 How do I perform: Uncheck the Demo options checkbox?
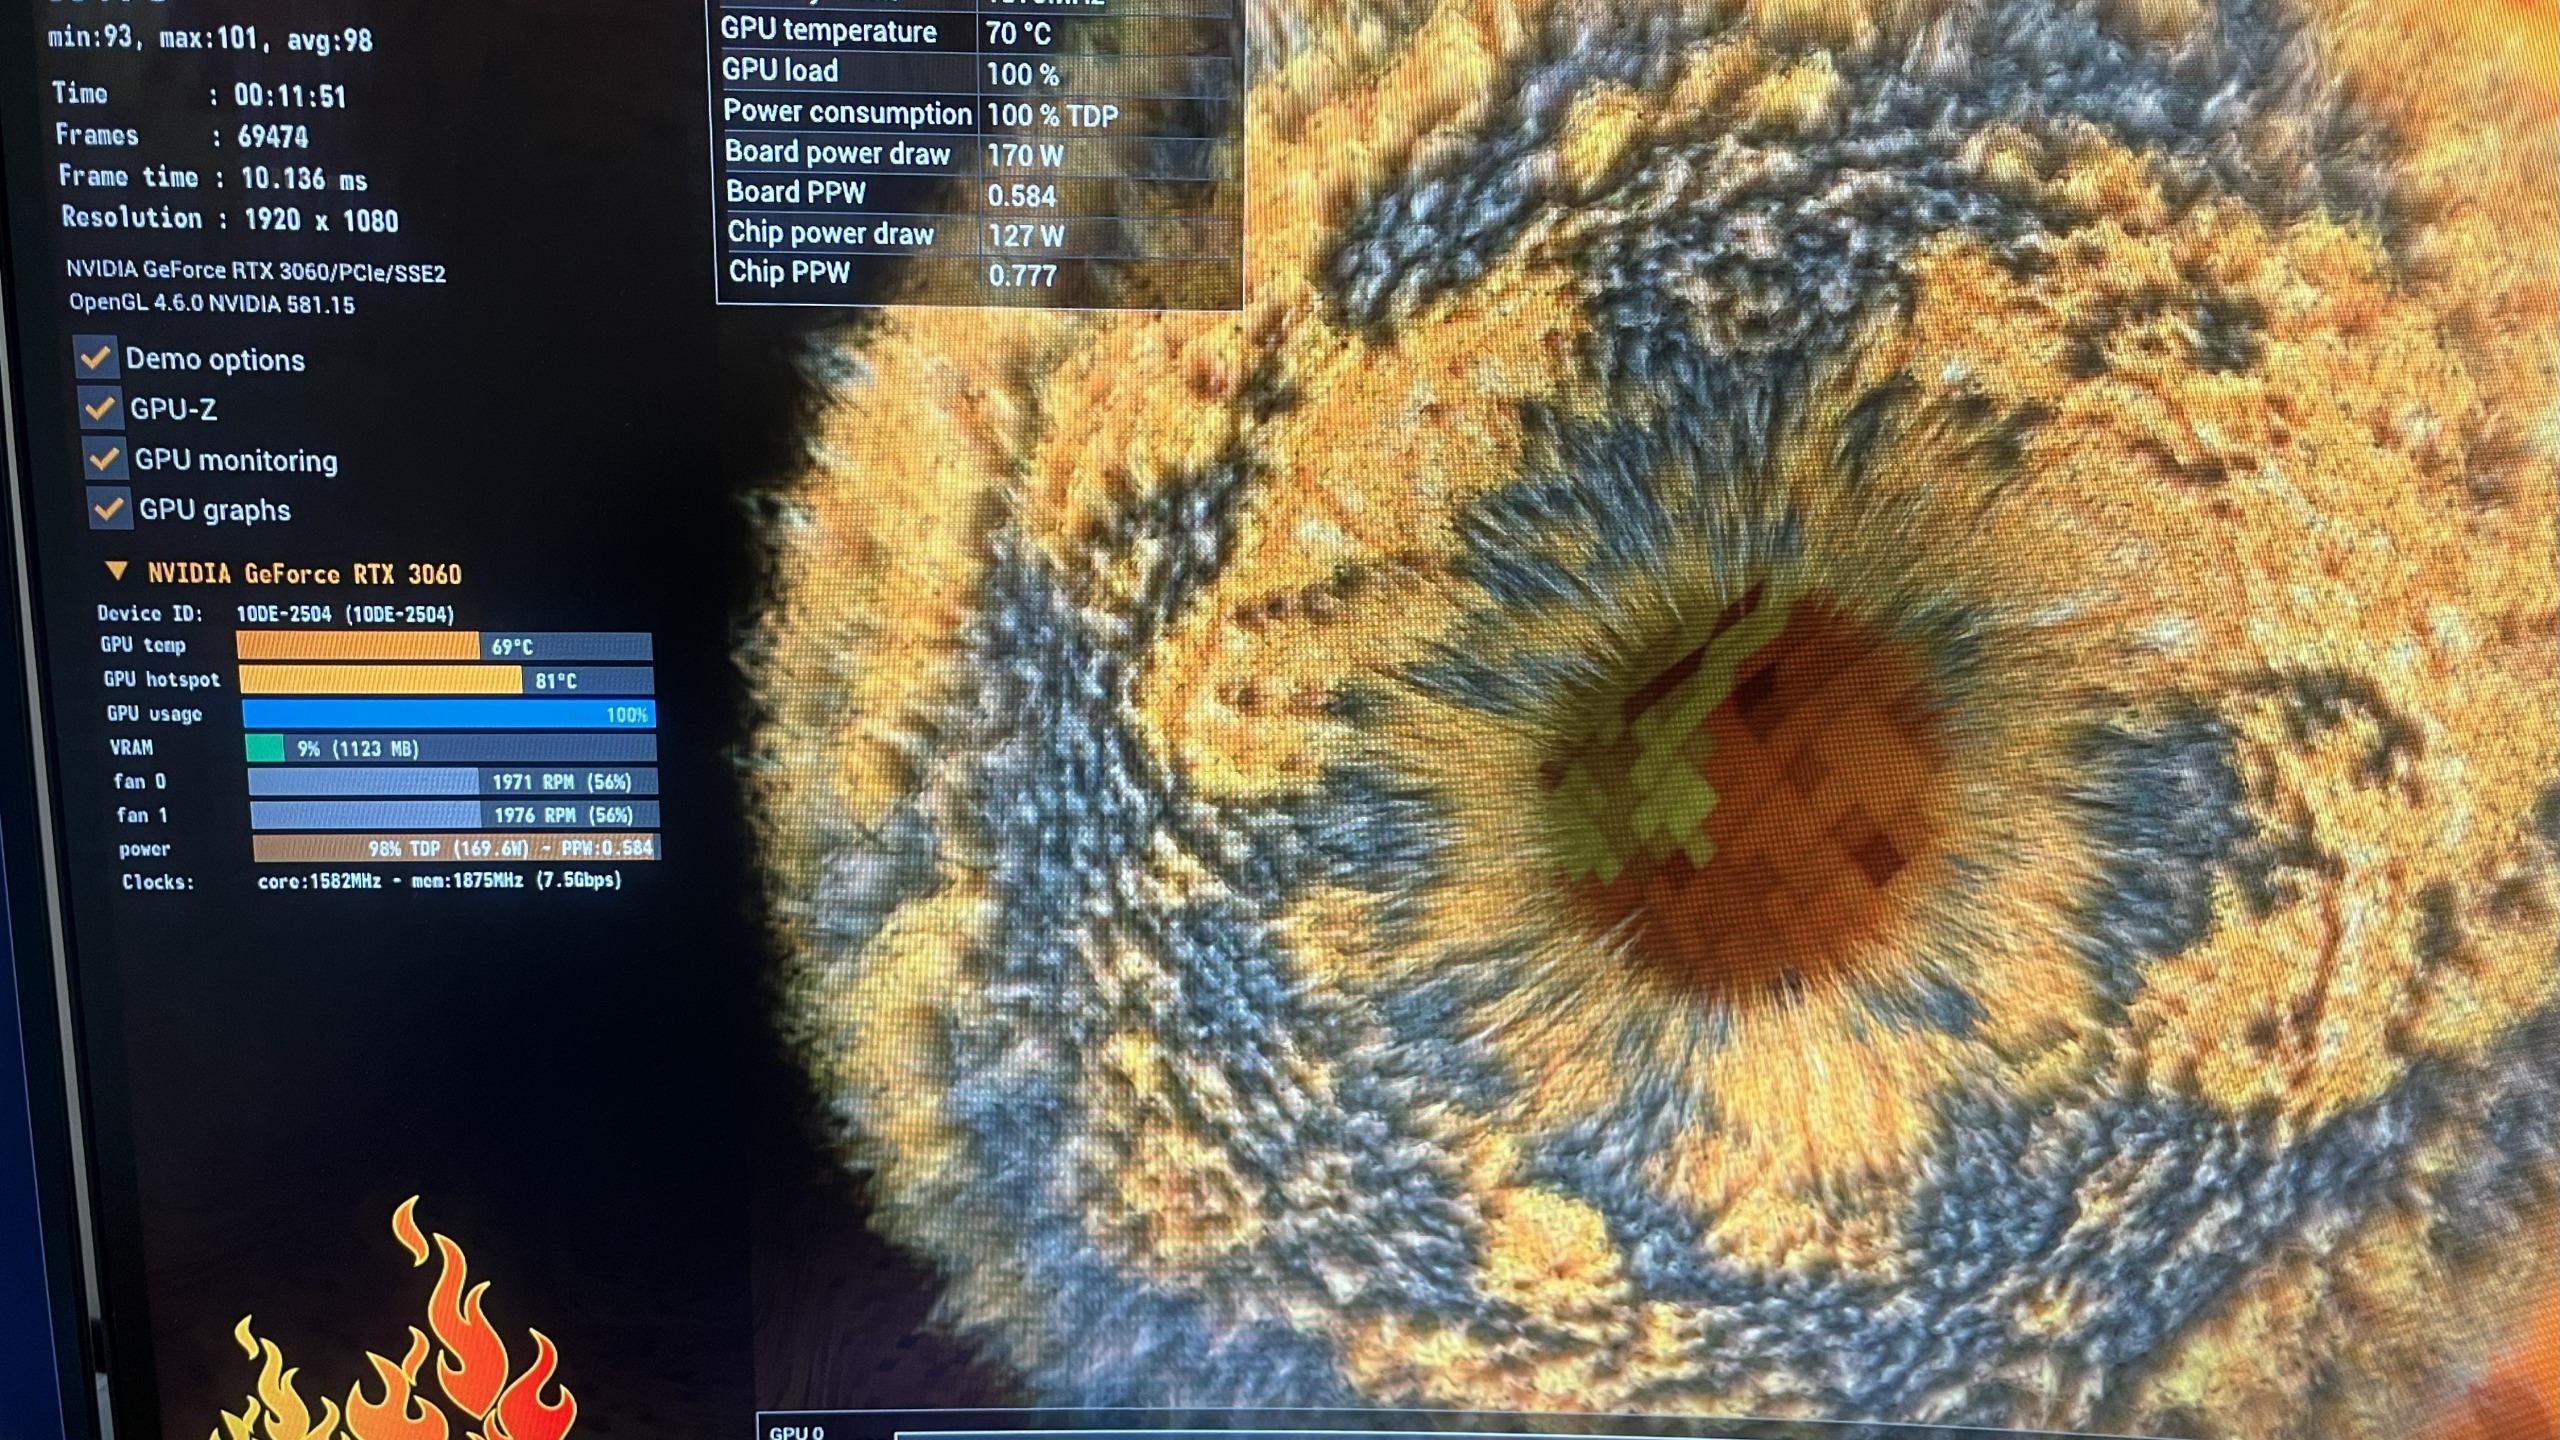(x=96, y=358)
